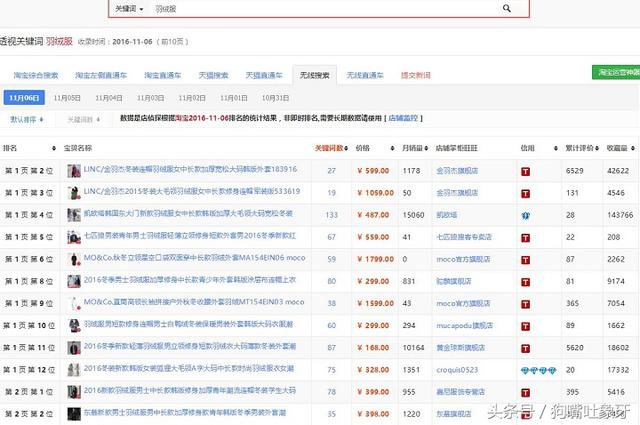Open the 金羽杰旗舰店 link priced ¥599.00
The image size is (640, 425).
coord(457,171)
